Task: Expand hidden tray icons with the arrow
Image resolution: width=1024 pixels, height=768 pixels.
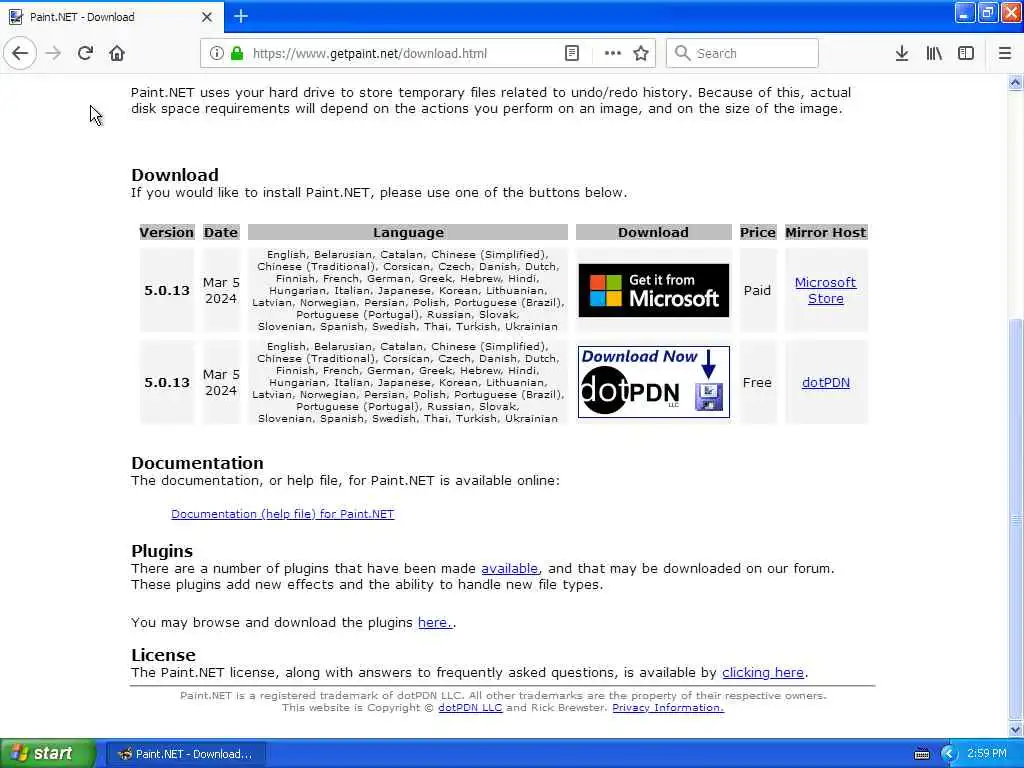Action: click(949, 754)
